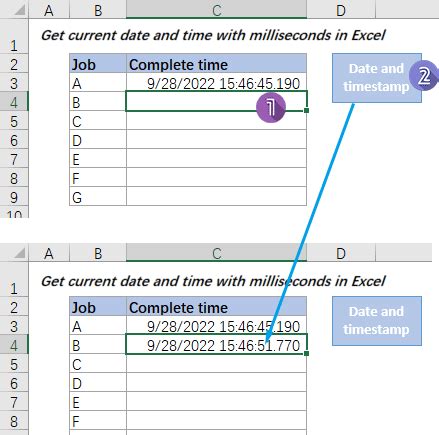439x435 pixels.
Task: Select job A cell in upper sheet
Action: pyautogui.click(x=98, y=82)
